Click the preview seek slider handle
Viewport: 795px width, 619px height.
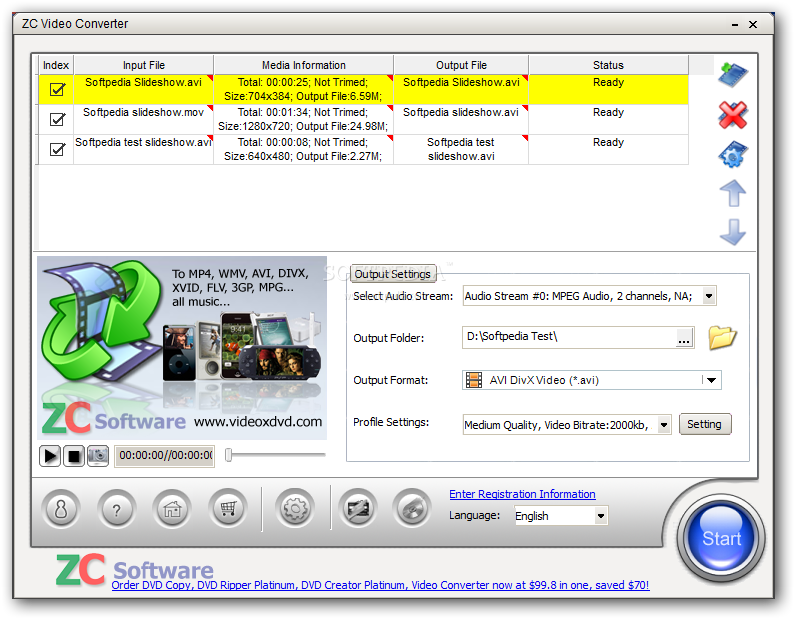(229, 455)
